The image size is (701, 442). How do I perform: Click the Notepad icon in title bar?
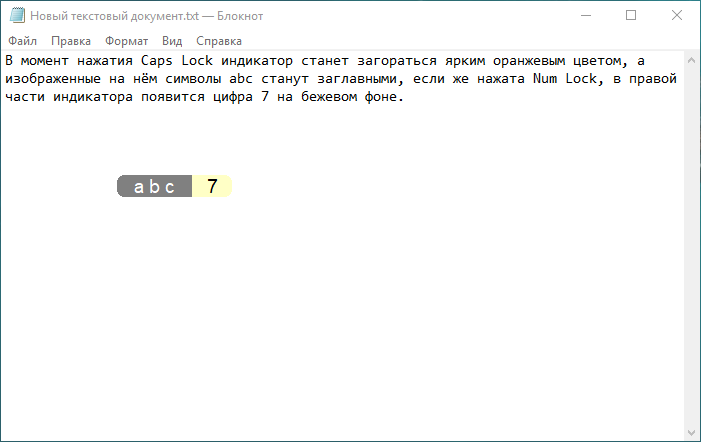pyautogui.click(x=17, y=16)
